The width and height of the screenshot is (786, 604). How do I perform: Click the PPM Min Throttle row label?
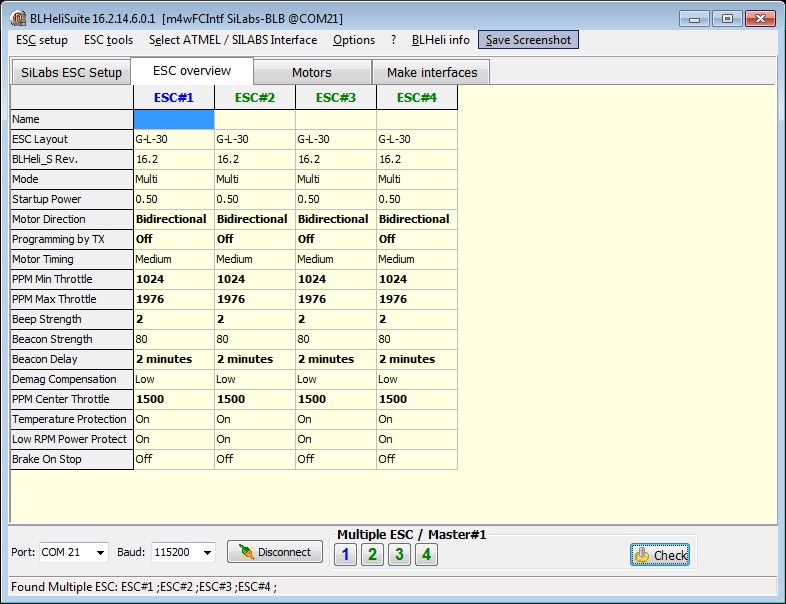(x=72, y=279)
